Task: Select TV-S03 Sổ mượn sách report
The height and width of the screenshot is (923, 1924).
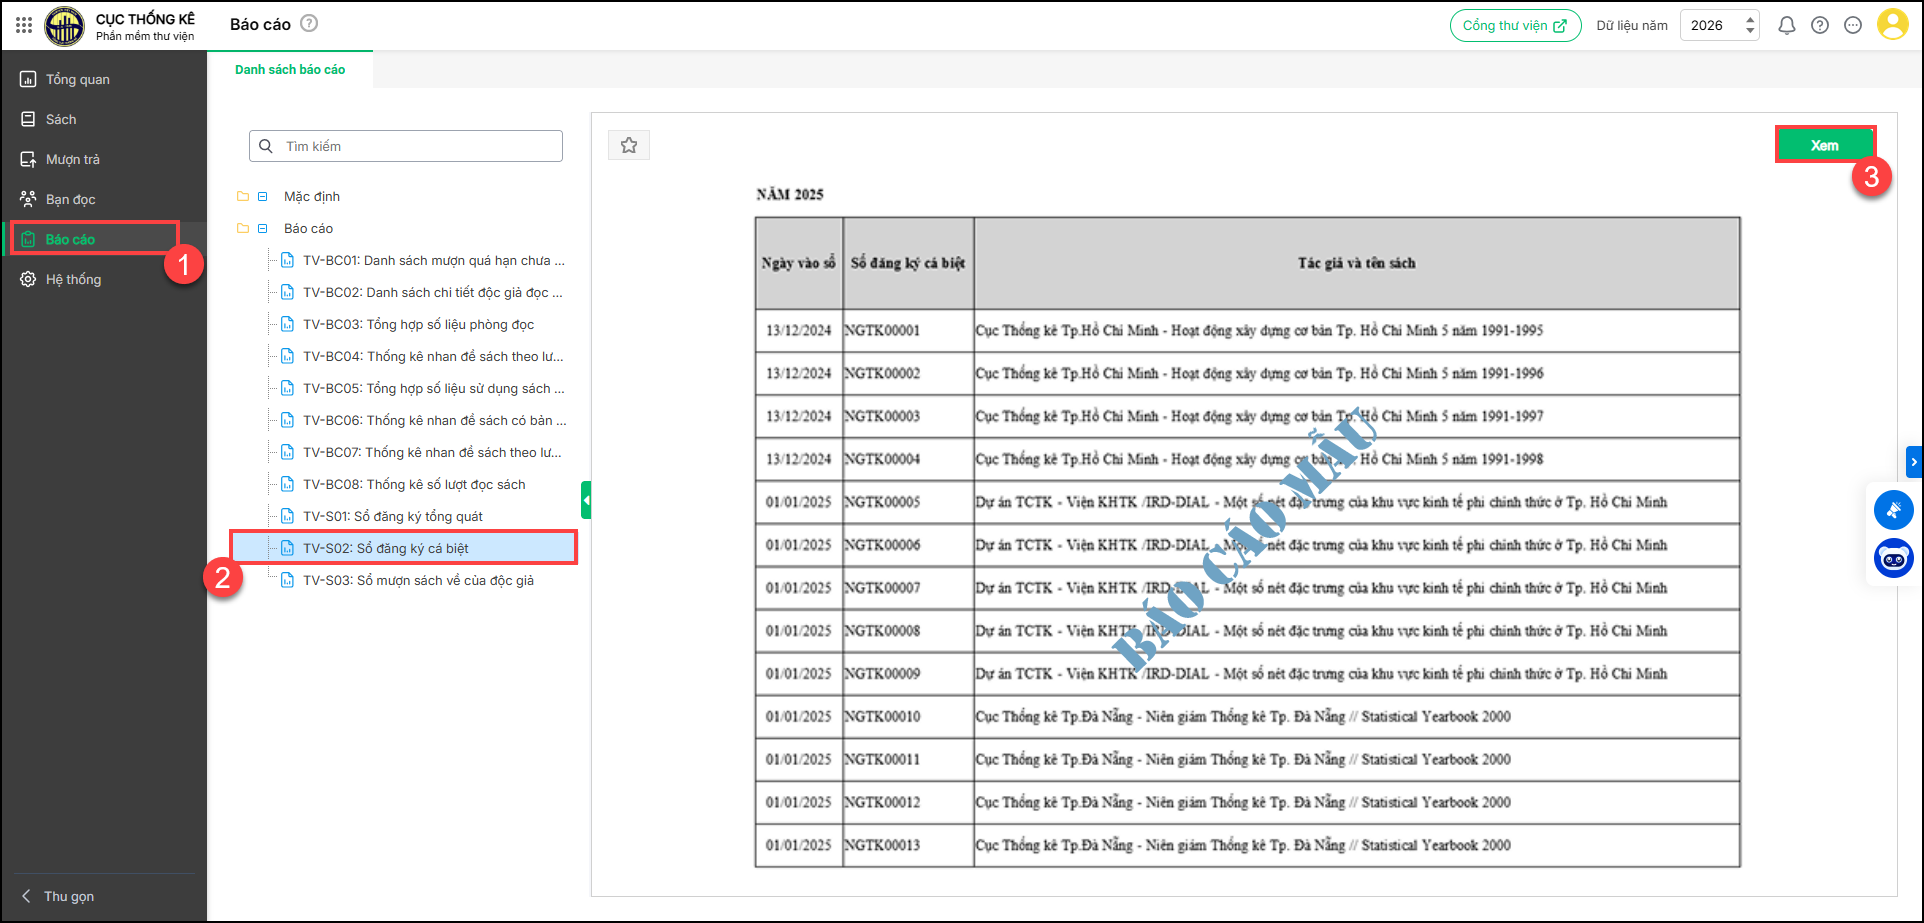Action: [418, 581]
